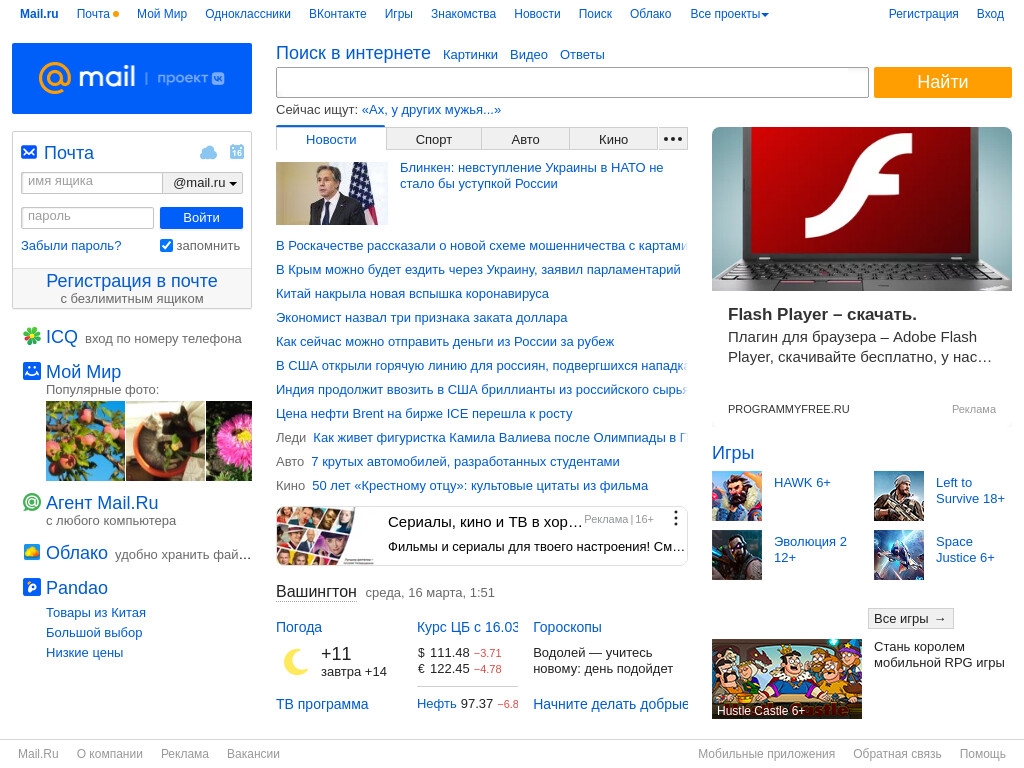The image size is (1024, 768).
Task: Open HAWK 6+ game icon
Action: tap(737, 496)
